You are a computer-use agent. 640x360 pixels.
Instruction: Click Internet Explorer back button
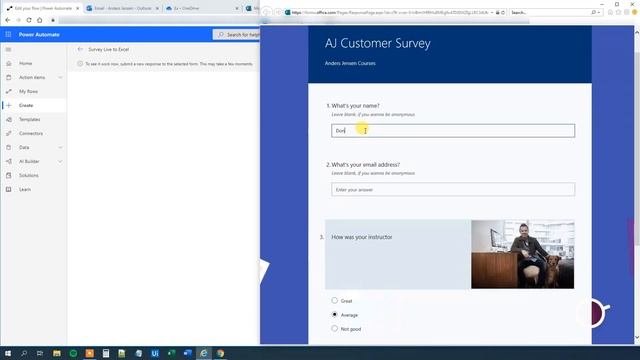coord(267,13)
